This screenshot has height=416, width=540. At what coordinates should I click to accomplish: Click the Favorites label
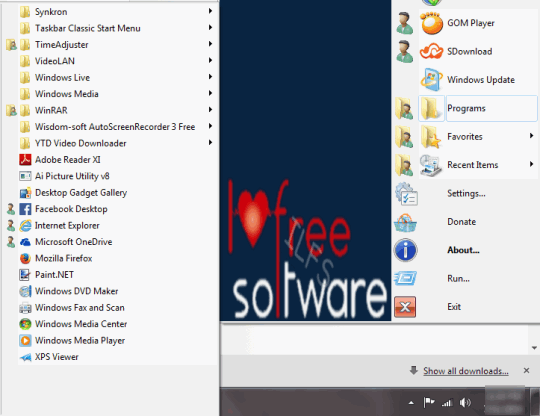click(465, 137)
